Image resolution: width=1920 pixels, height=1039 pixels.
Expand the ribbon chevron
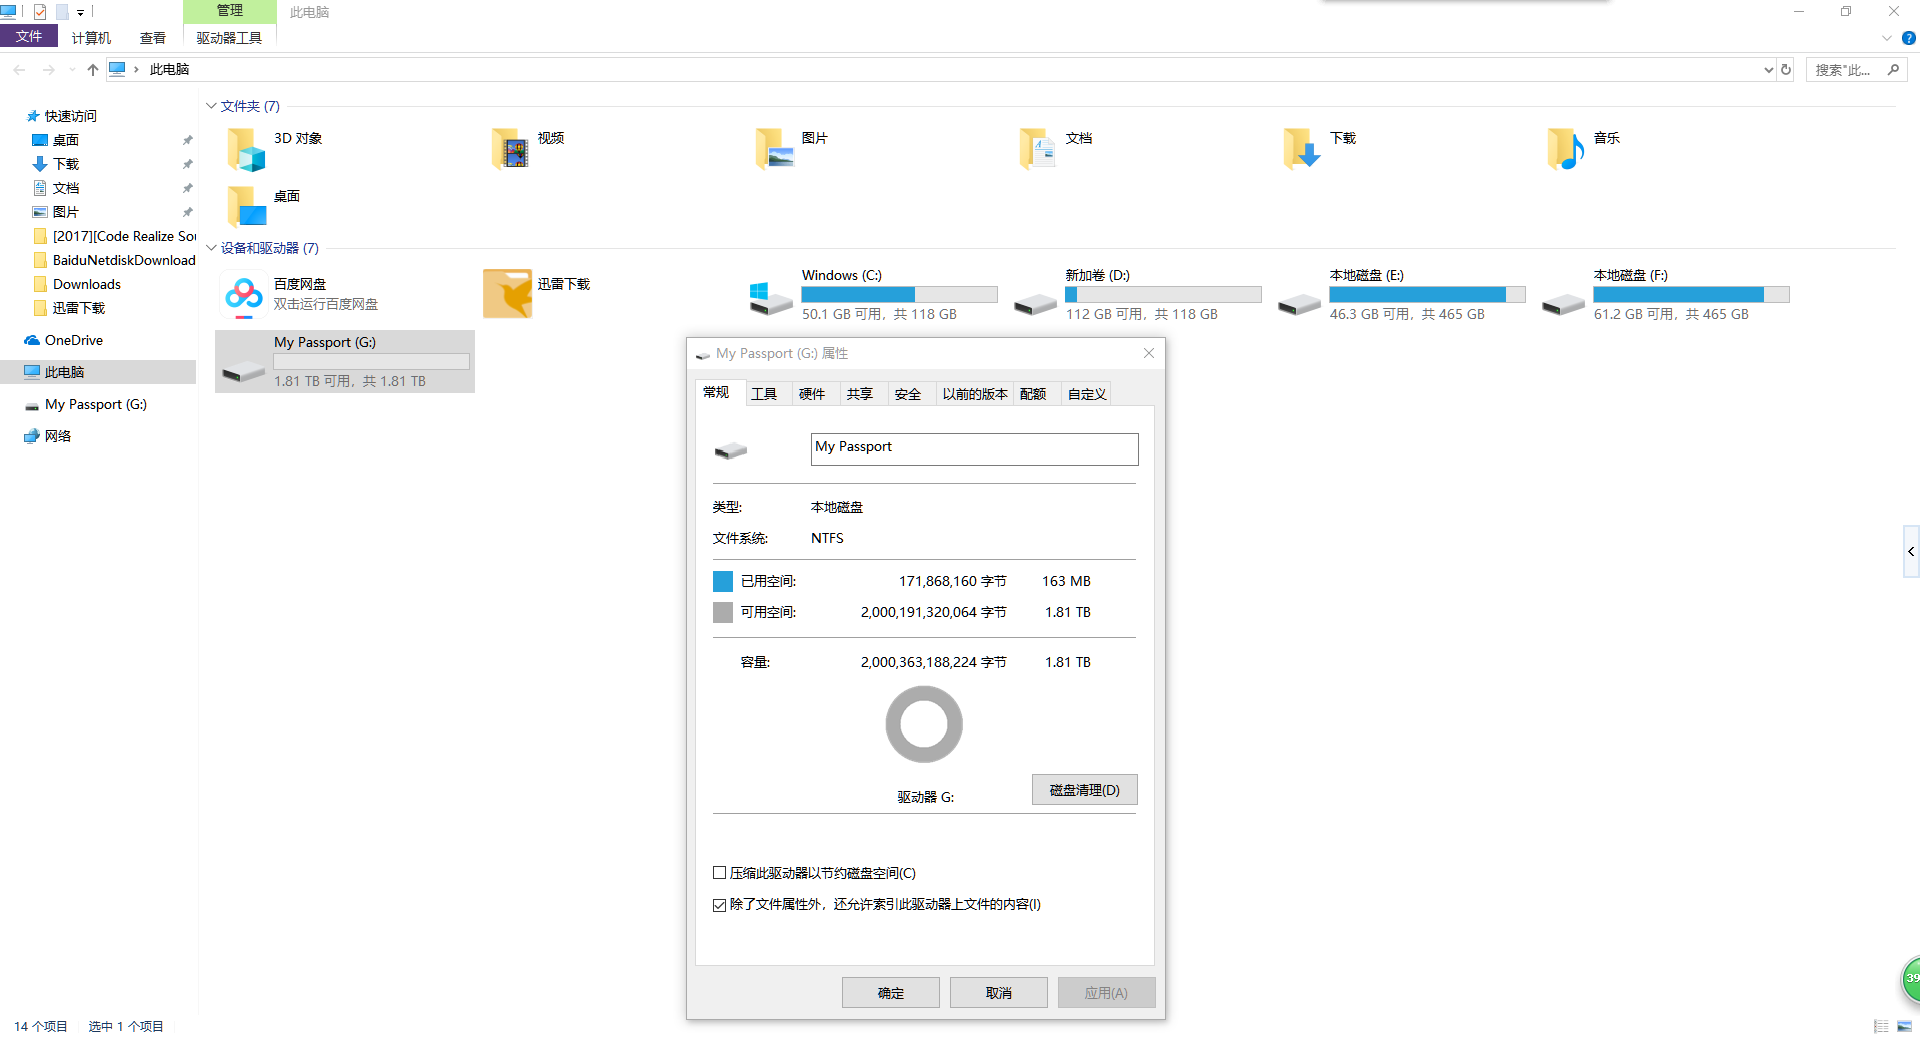[x=1887, y=38]
